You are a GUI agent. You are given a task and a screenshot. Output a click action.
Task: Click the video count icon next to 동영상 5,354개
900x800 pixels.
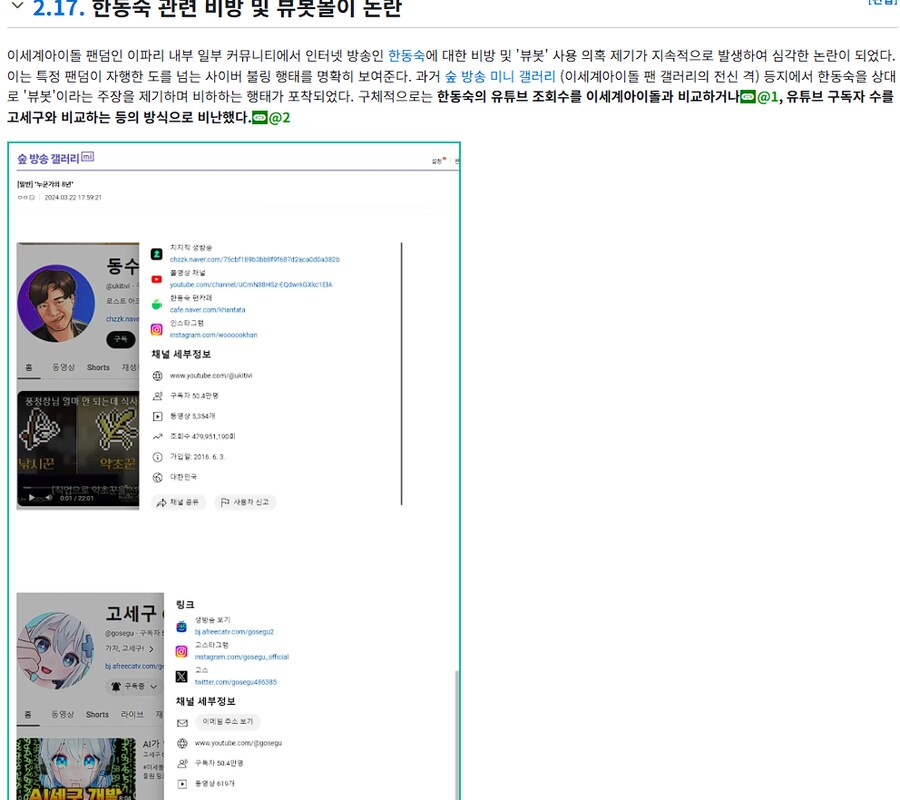point(157,416)
